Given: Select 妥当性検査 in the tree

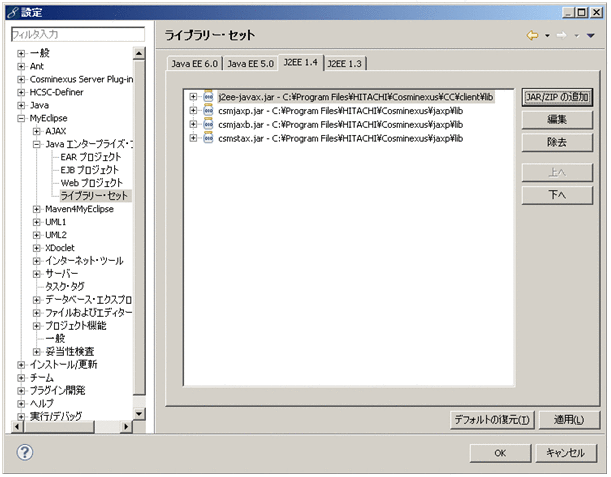Looking at the screenshot, I should (x=70, y=352).
